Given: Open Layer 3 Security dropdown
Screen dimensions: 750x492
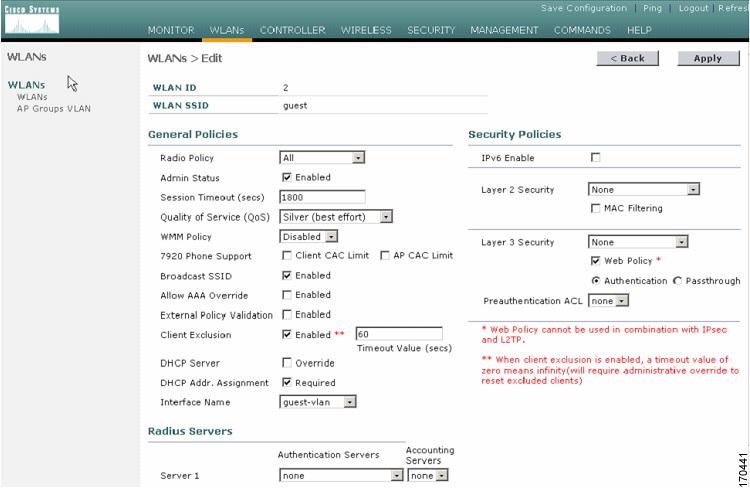Looking at the screenshot, I should pyautogui.click(x=638, y=242).
